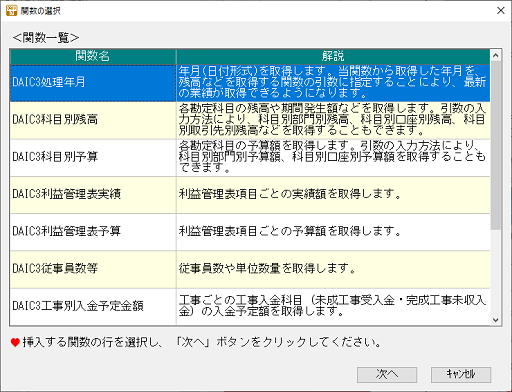Click the vertical scrollbar thumb
512x392 pixels.
pyautogui.click(x=496, y=145)
